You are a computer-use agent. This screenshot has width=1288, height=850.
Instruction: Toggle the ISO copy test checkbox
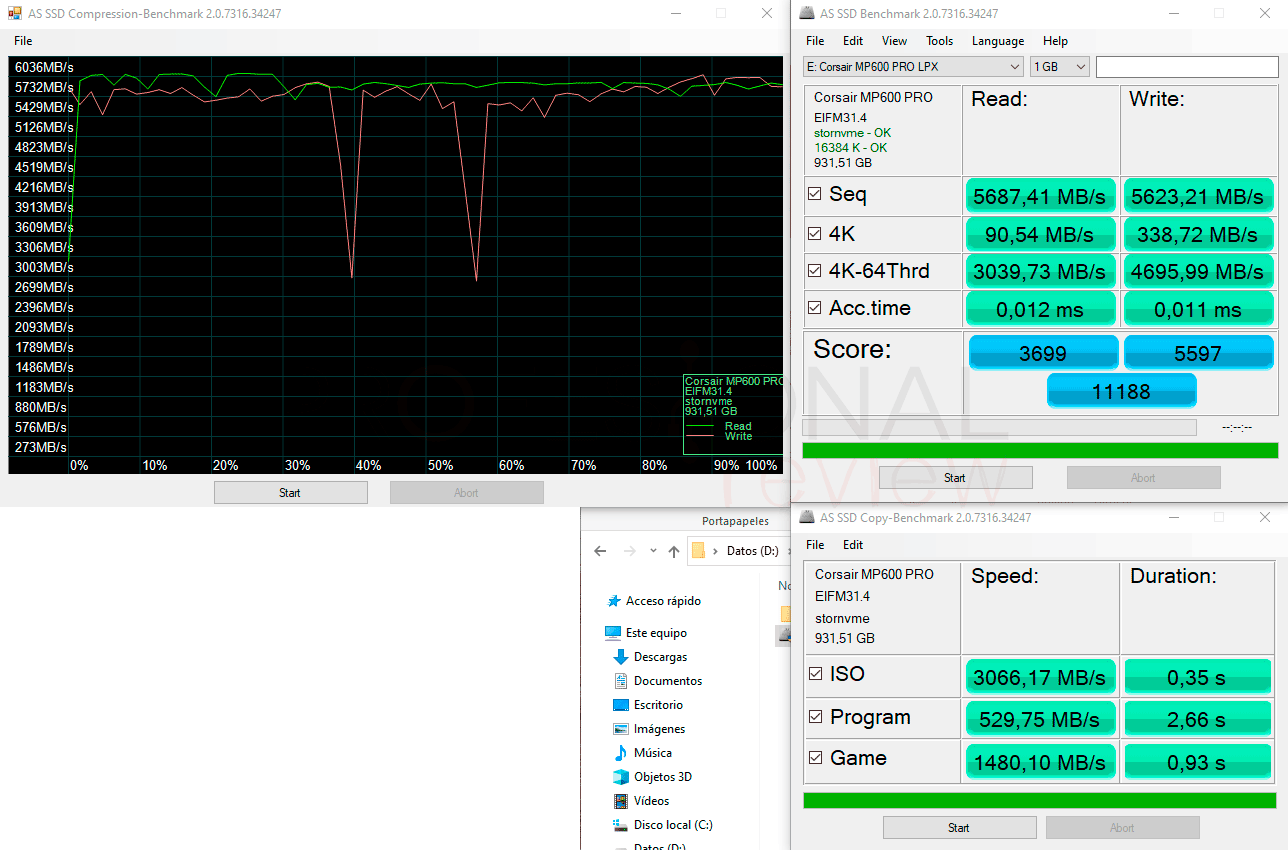[816, 674]
